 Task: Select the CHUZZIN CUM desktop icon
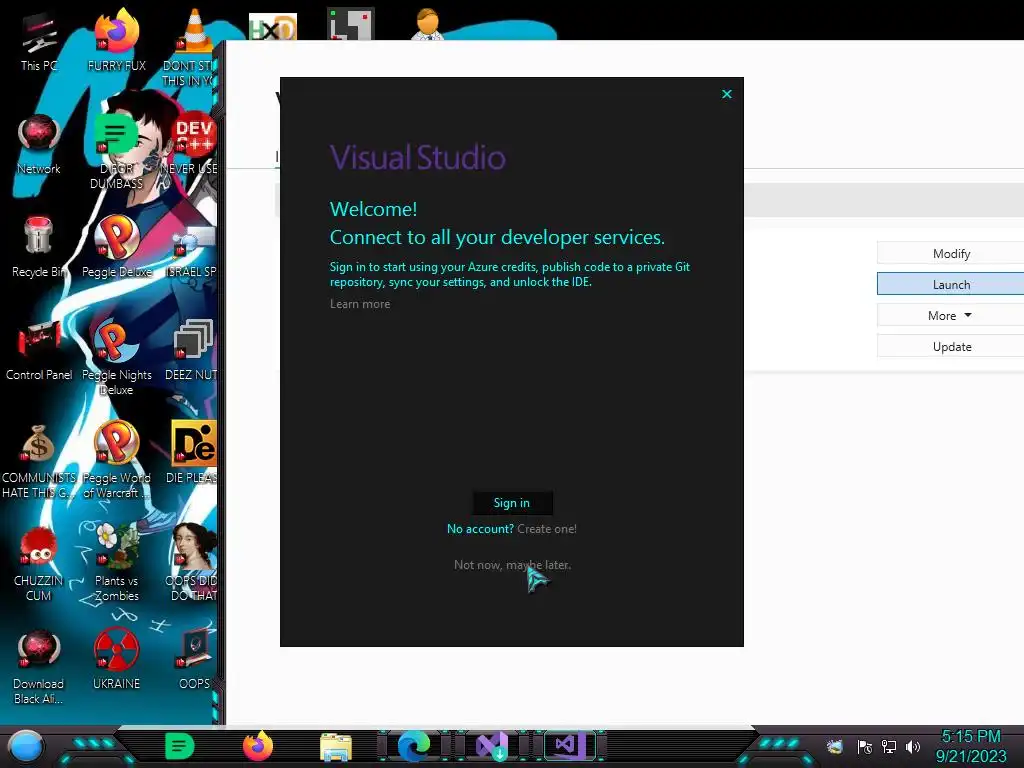pos(39,563)
